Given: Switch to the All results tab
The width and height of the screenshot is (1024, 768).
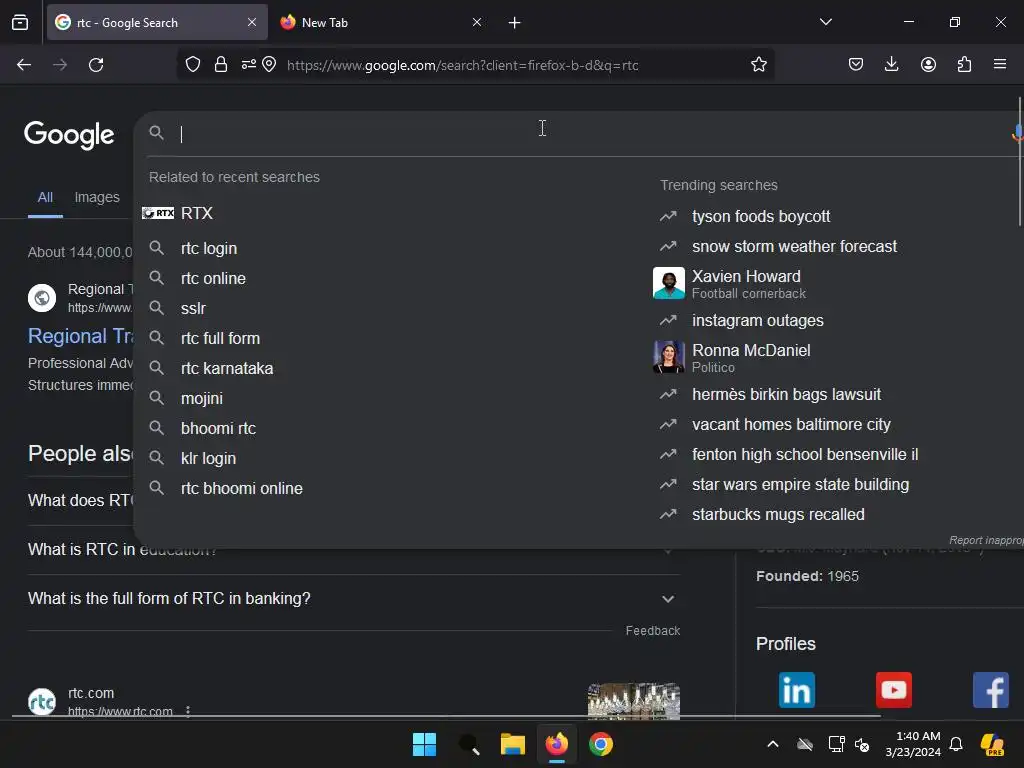Looking at the screenshot, I should pyautogui.click(x=45, y=197).
